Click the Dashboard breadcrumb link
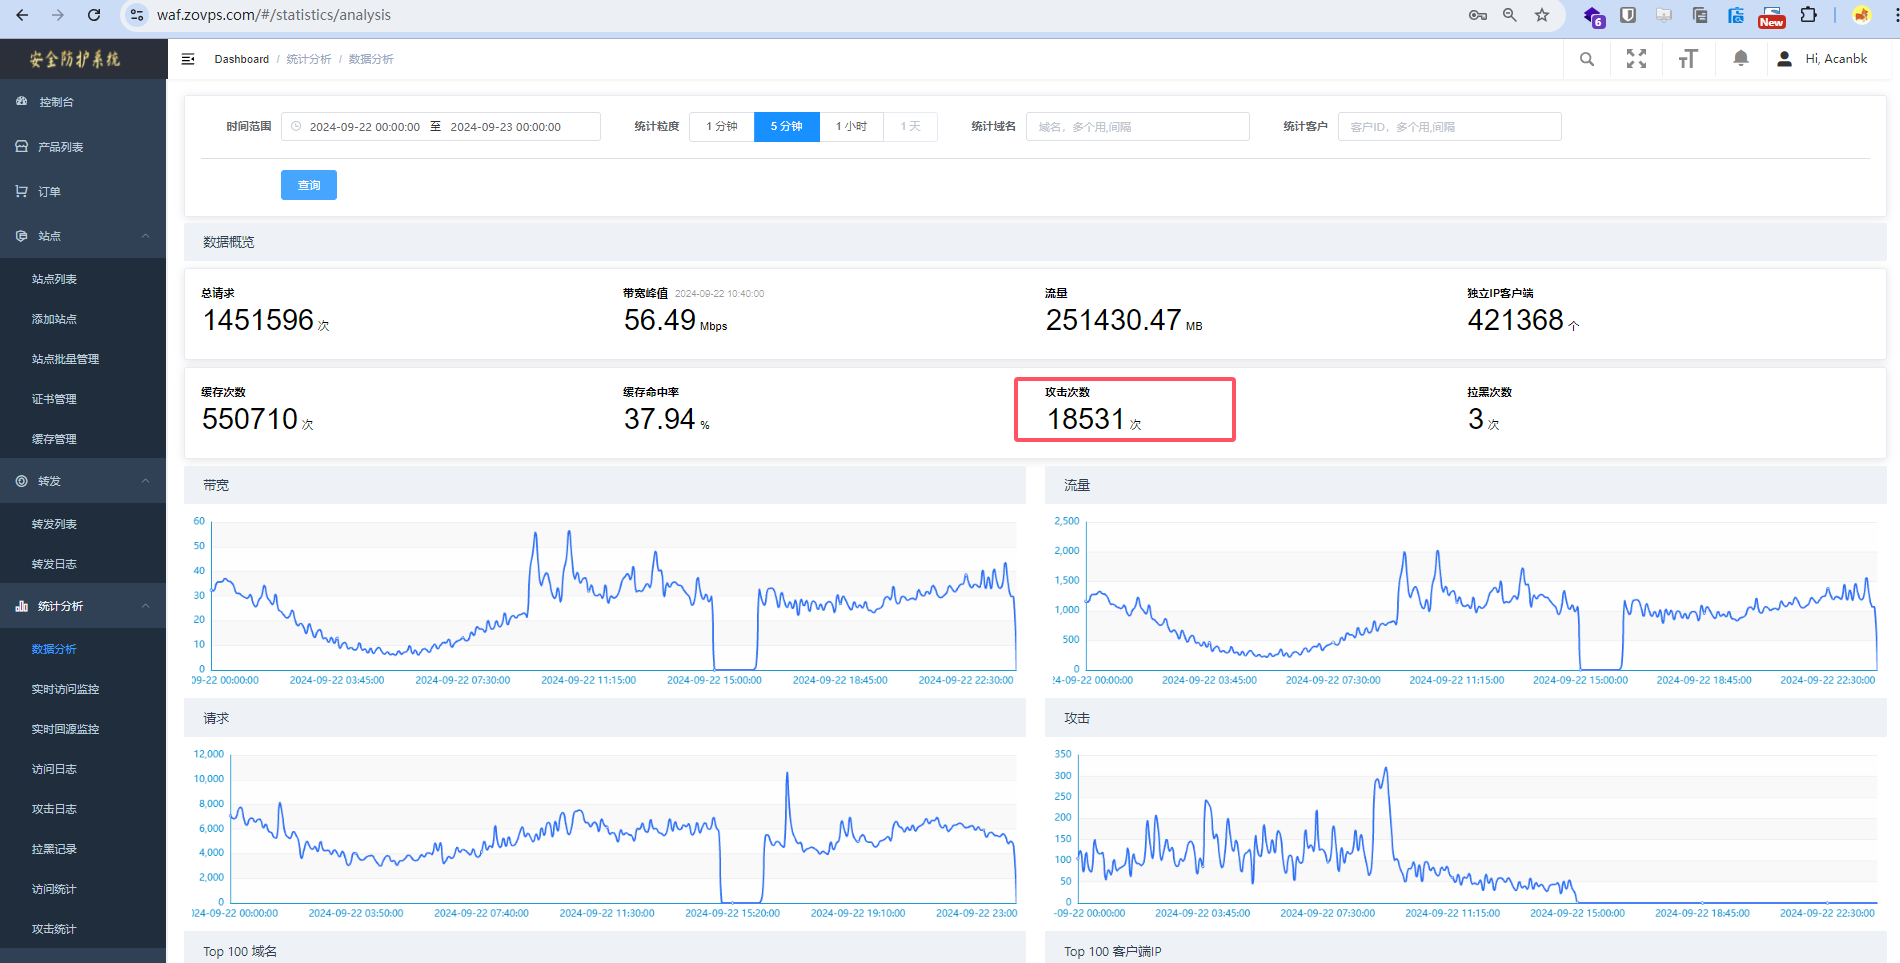Viewport: 1900px width, 963px height. [x=242, y=59]
